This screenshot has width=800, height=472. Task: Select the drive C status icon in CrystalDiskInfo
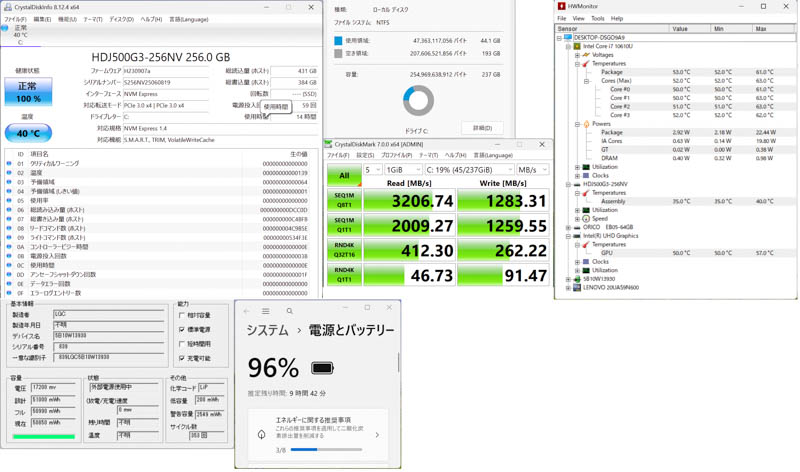(7, 29)
